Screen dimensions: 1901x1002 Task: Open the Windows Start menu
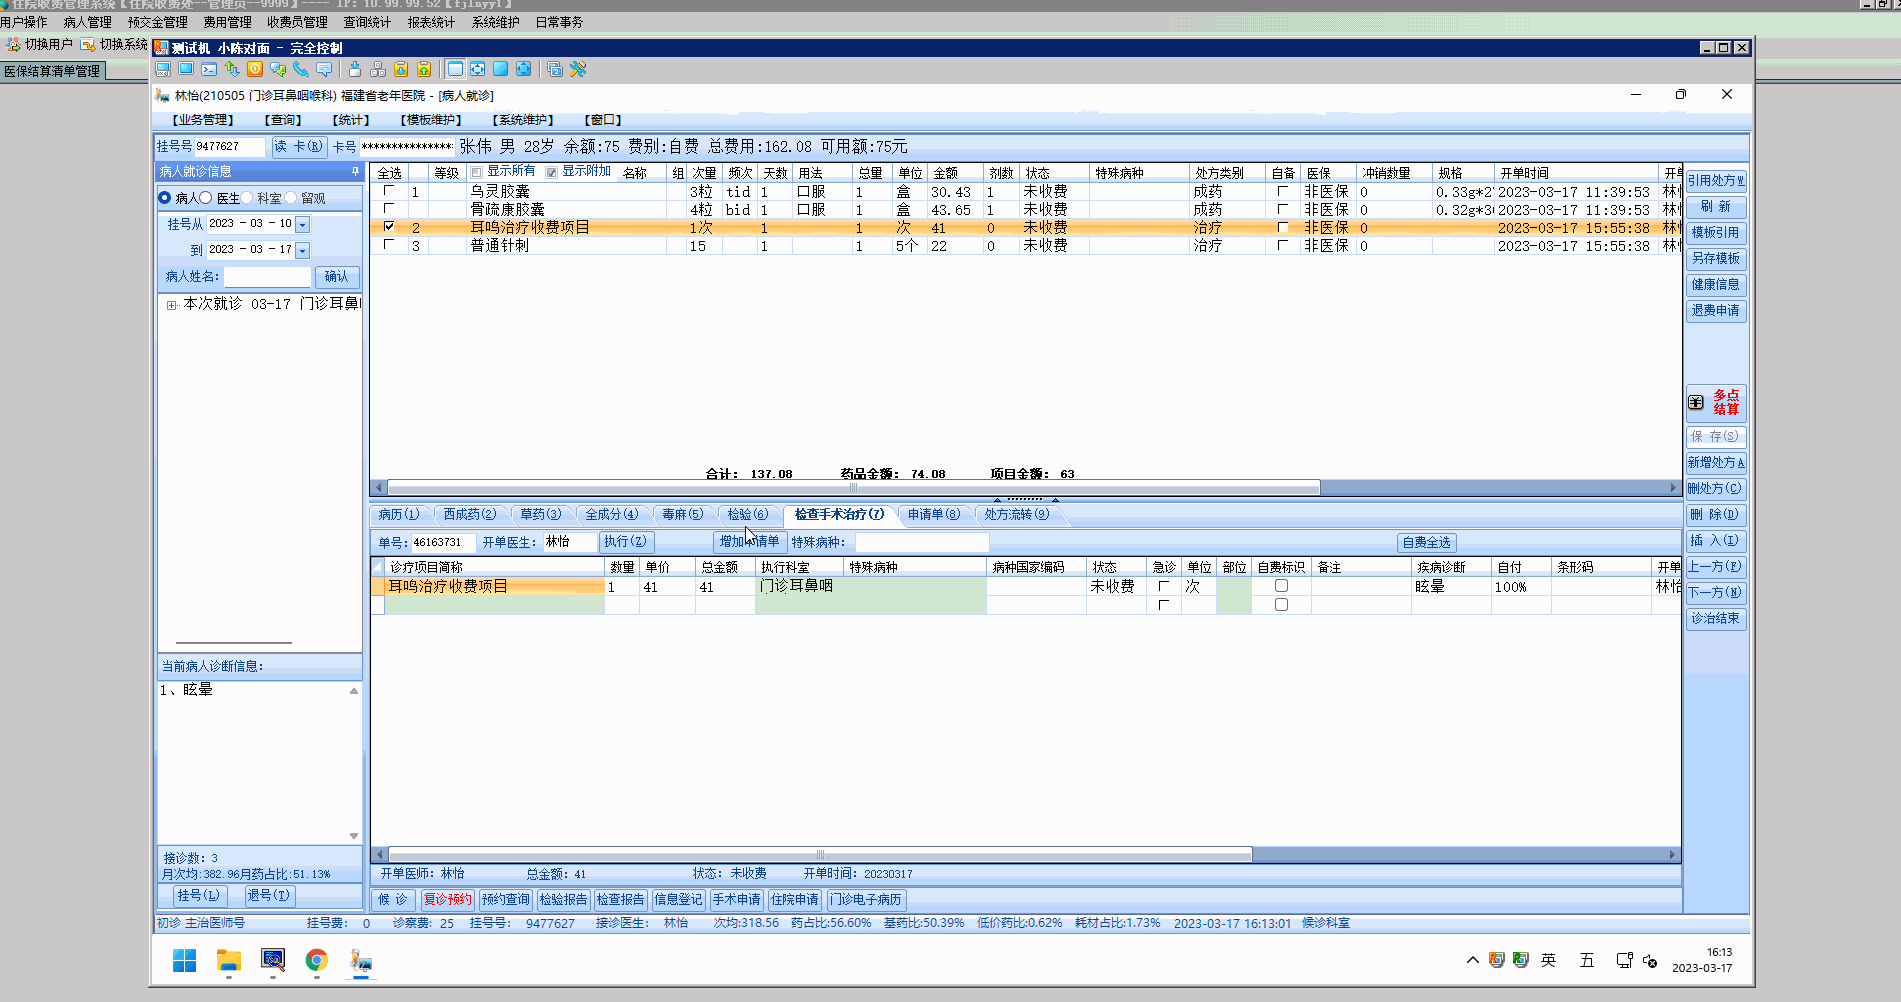(x=185, y=961)
